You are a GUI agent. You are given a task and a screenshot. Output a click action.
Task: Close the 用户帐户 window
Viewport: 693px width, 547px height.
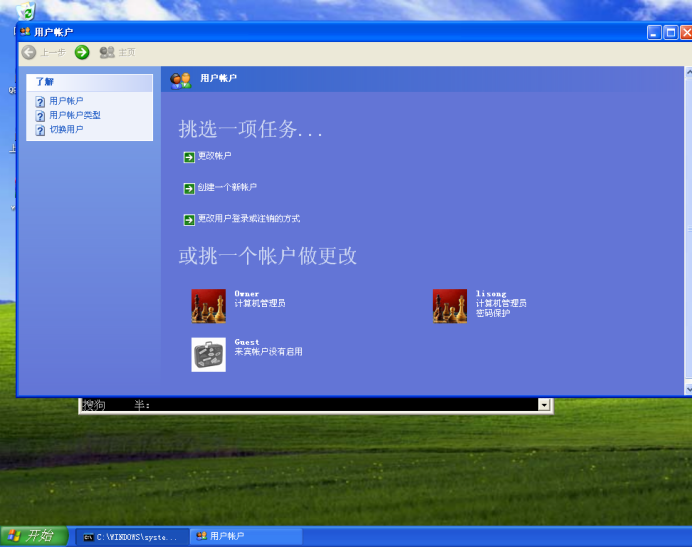(x=686, y=33)
